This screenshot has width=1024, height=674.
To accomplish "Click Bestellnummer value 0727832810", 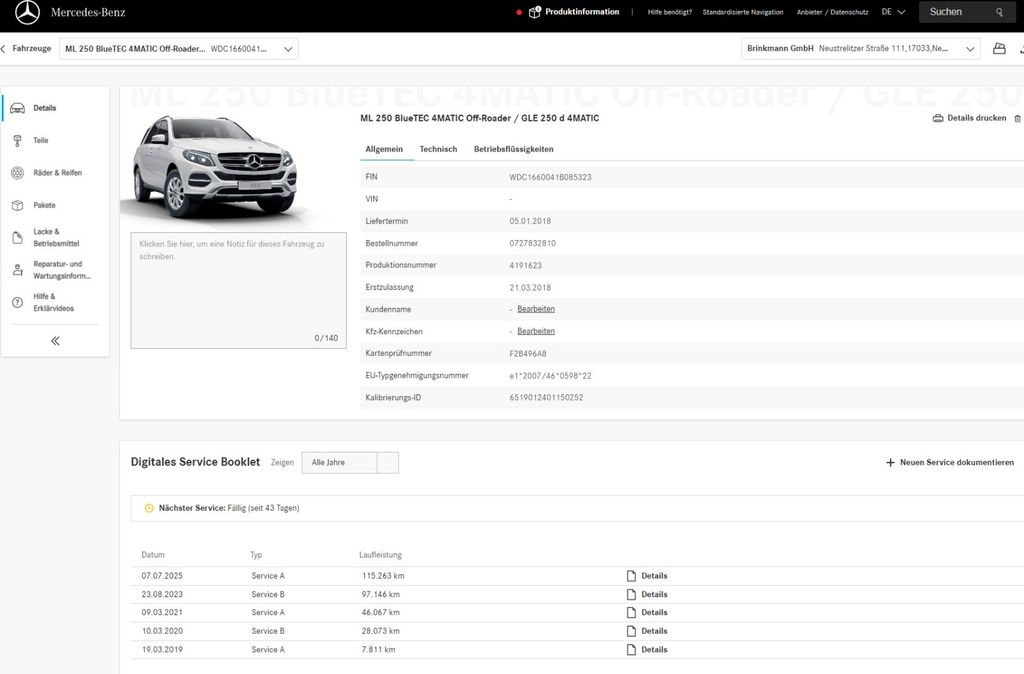I will pos(532,243).
